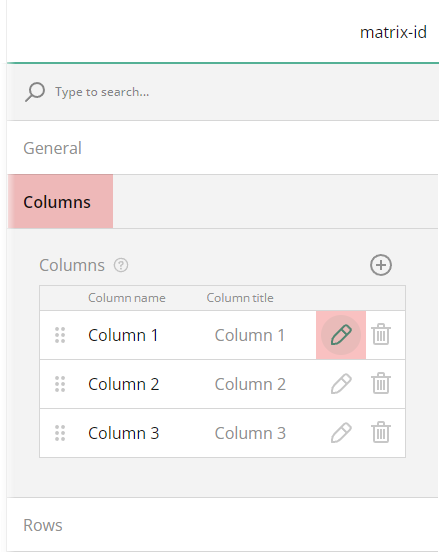Open the Columns help question mark icon
The height and width of the screenshot is (552, 439).
(121, 265)
